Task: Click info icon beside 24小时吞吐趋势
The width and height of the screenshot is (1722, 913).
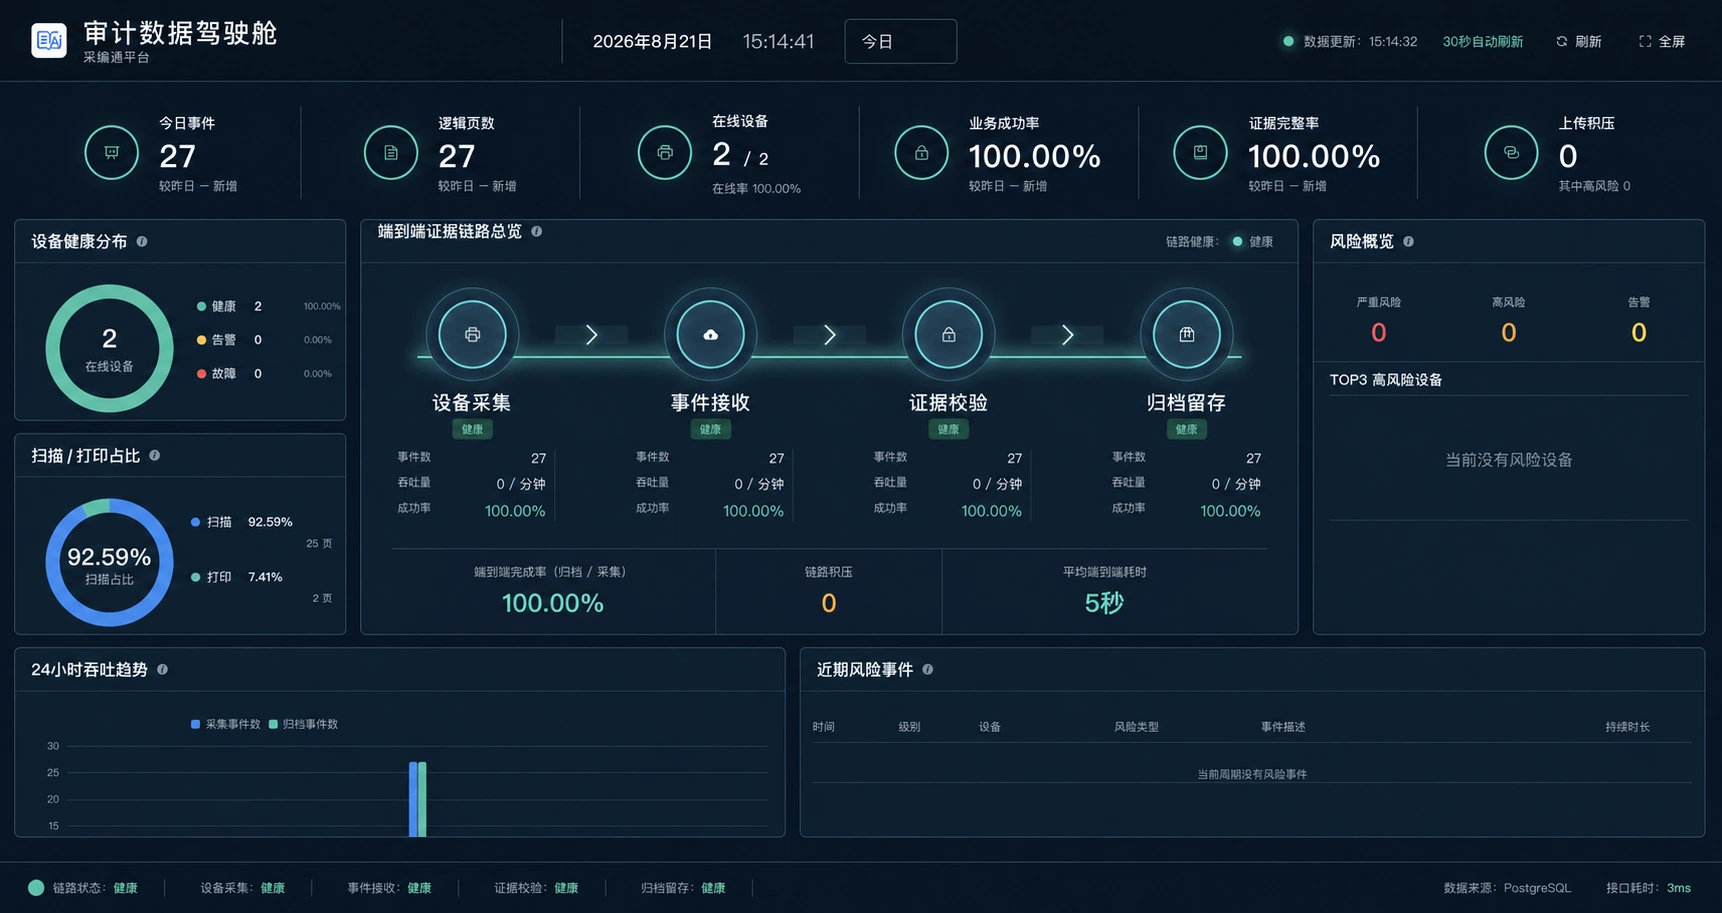Action: click(162, 669)
